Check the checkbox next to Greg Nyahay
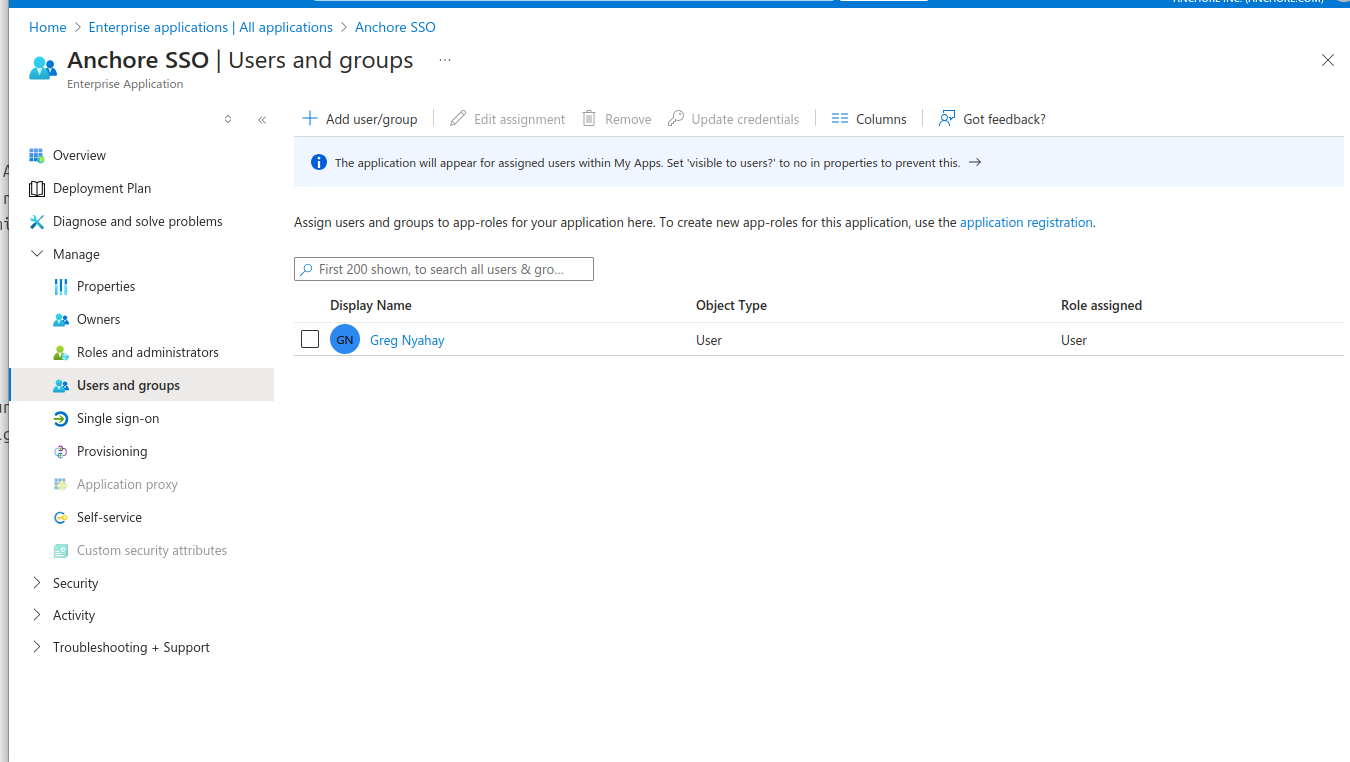Image resolution: width=1350 pixels, height=762 pixels. [x=310, y=339]
